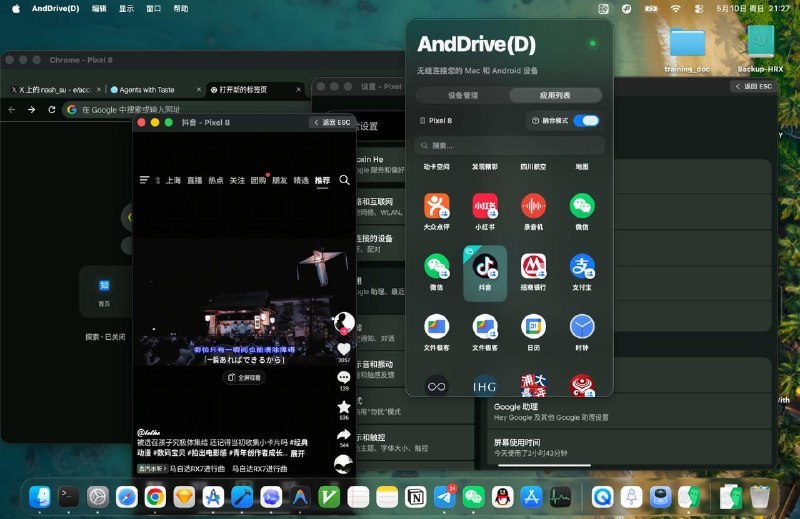This screenshot has height=519, width=800.
Task: Reload the page in the Chrome window
Action: 52,109
